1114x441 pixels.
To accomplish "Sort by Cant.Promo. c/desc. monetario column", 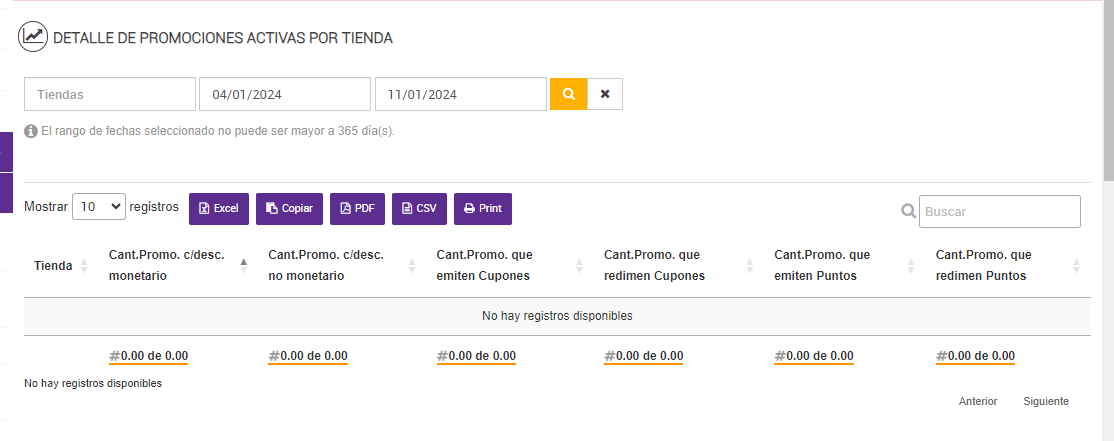I will click(178, 266).
